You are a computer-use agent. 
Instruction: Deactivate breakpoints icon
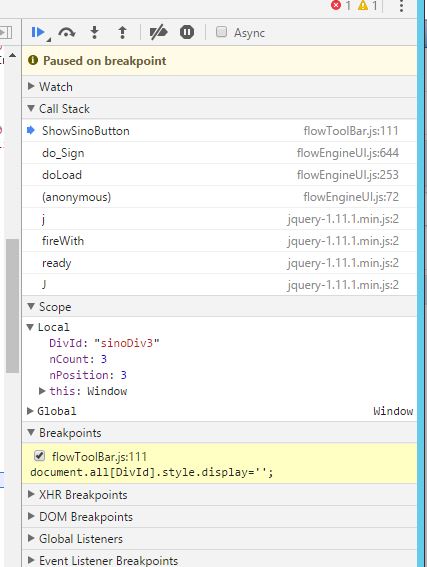click(x=158, y=32)
